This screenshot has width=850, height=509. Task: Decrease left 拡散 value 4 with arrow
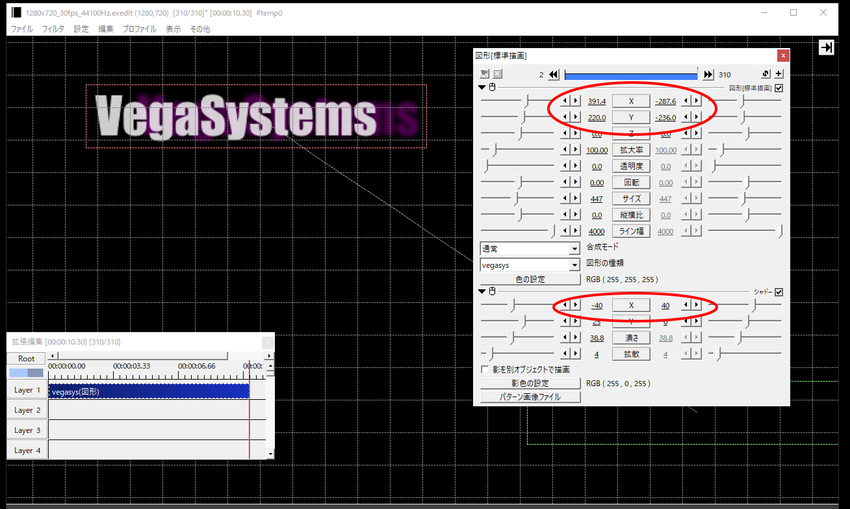tap(565, 353)
